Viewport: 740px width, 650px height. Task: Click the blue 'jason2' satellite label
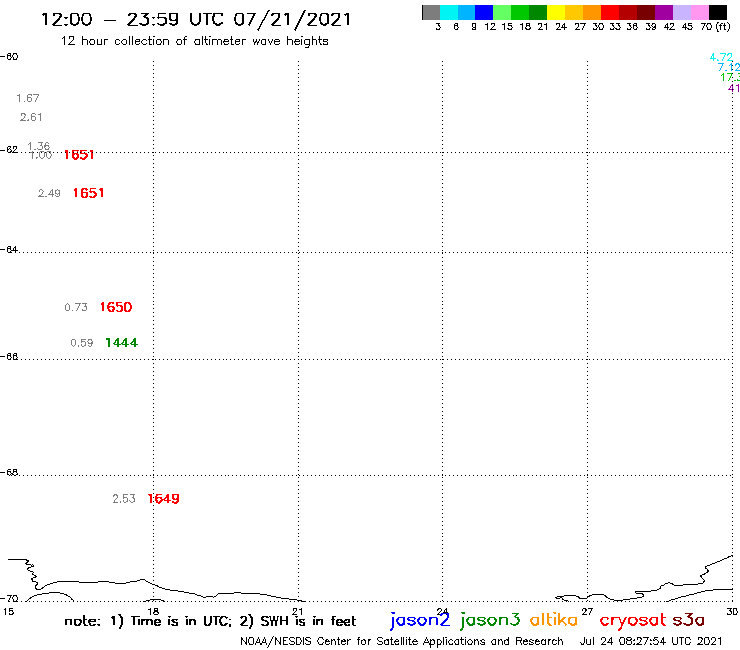[420, 620]
